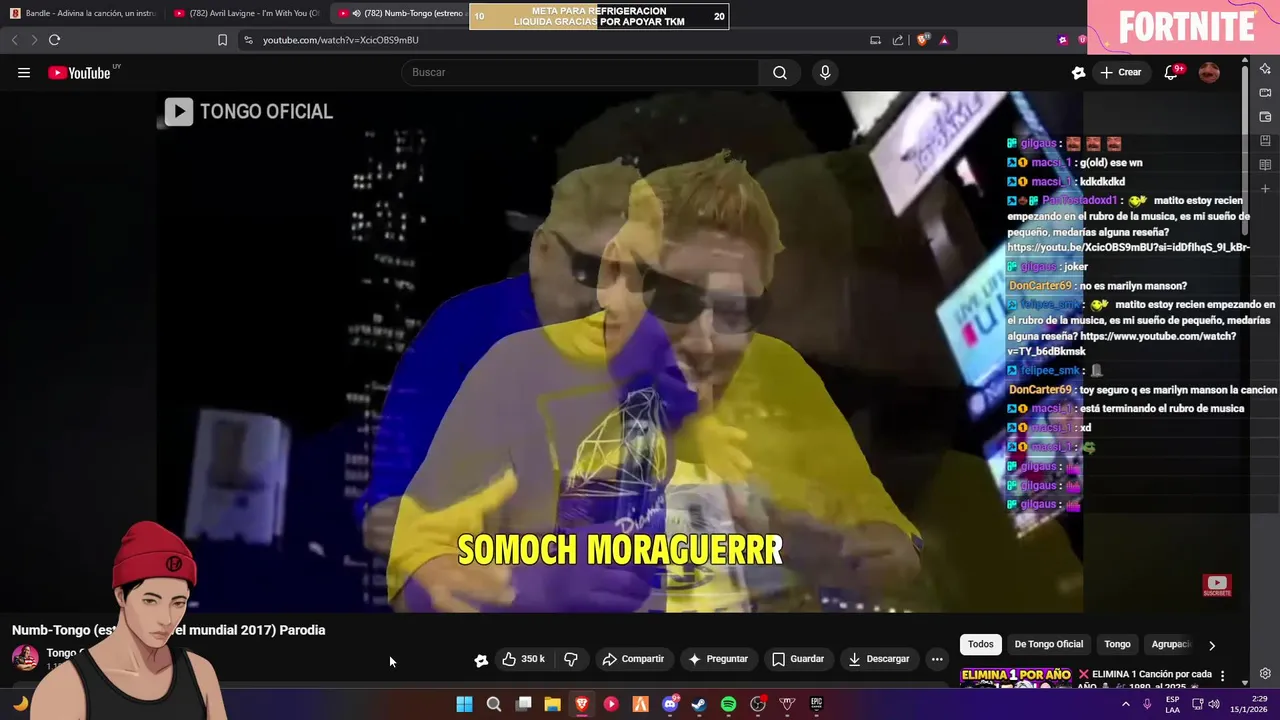Select the Todos filter chip
This screenshot has height=720, width=1280.
[x=981, y=644]
